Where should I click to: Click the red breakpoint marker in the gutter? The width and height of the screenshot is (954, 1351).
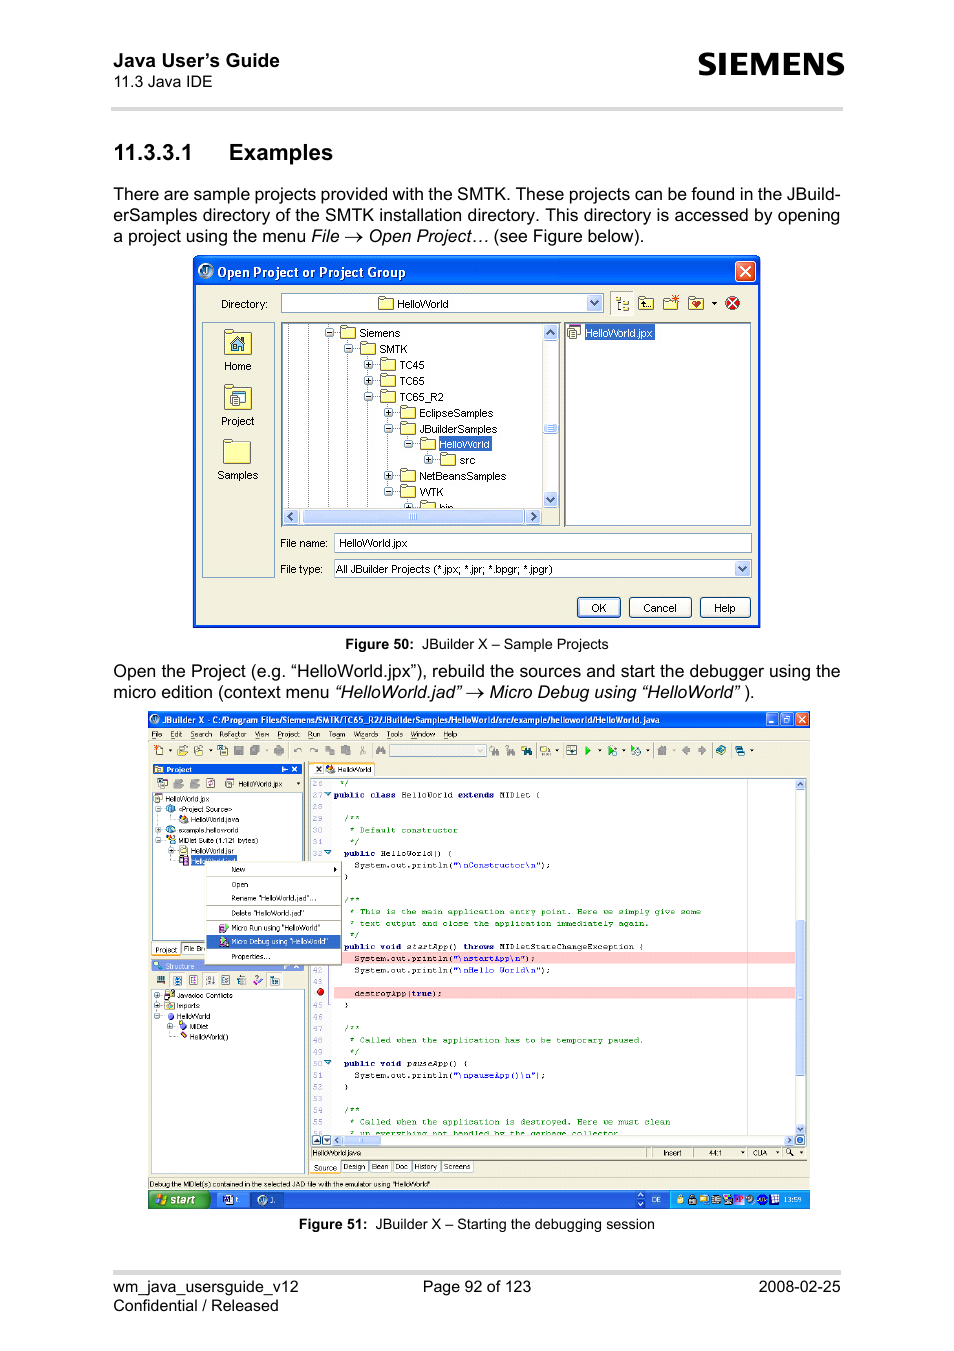tap(320, 993)
